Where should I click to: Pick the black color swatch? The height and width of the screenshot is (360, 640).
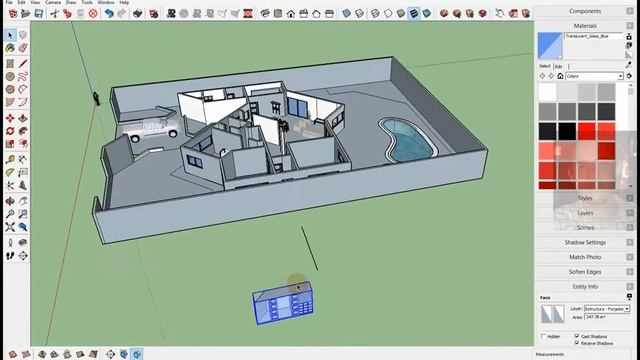[x=567, y=131]
